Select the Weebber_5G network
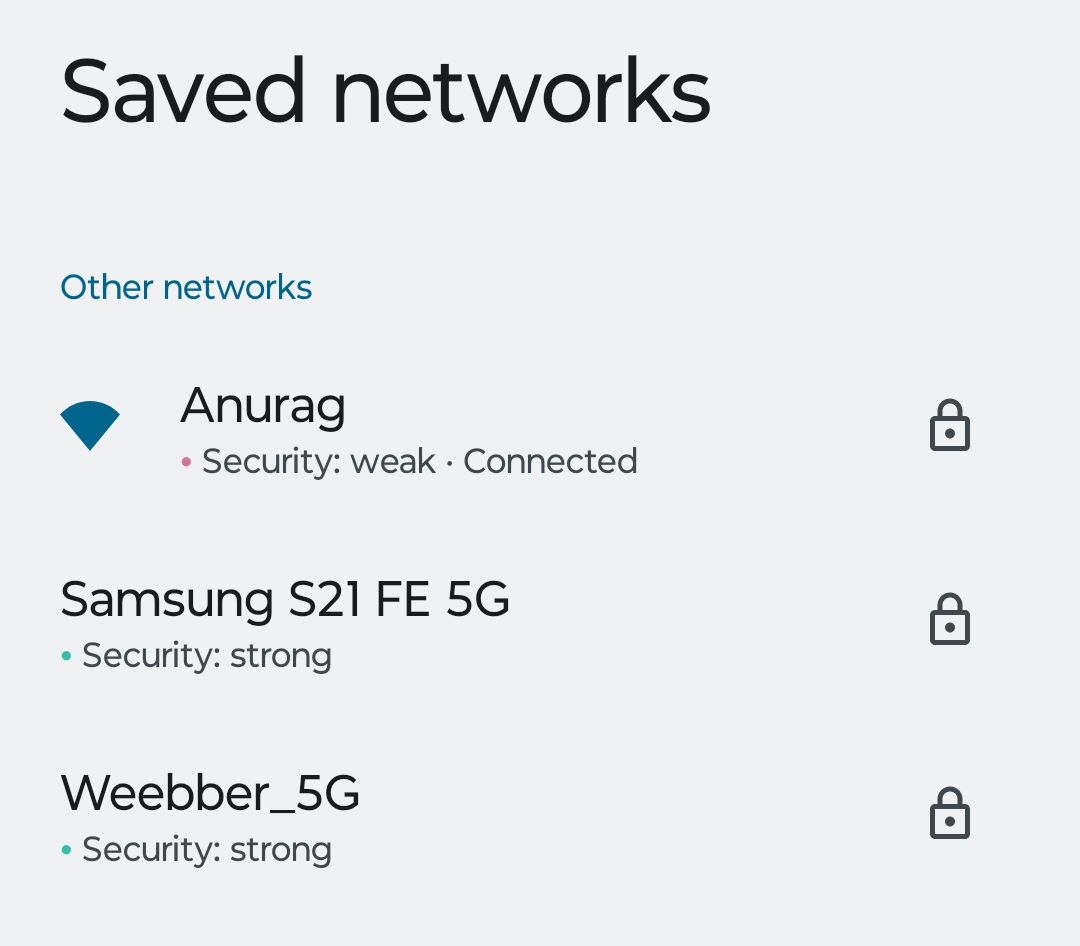Image resolution: width=1080 pixels, height=946 pixels. tap(210, 793)
